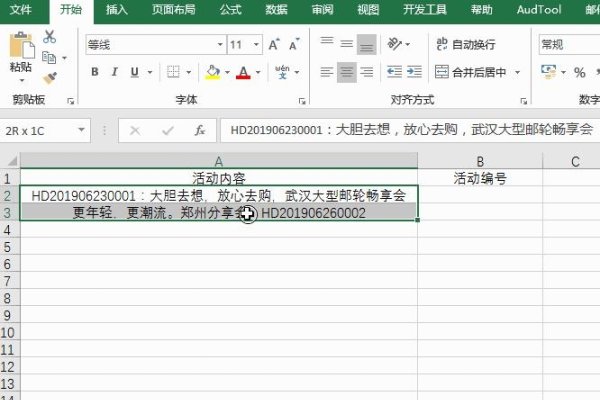Click 合并后居中 merge and center
Screen dimensions: 600x400
470,72
